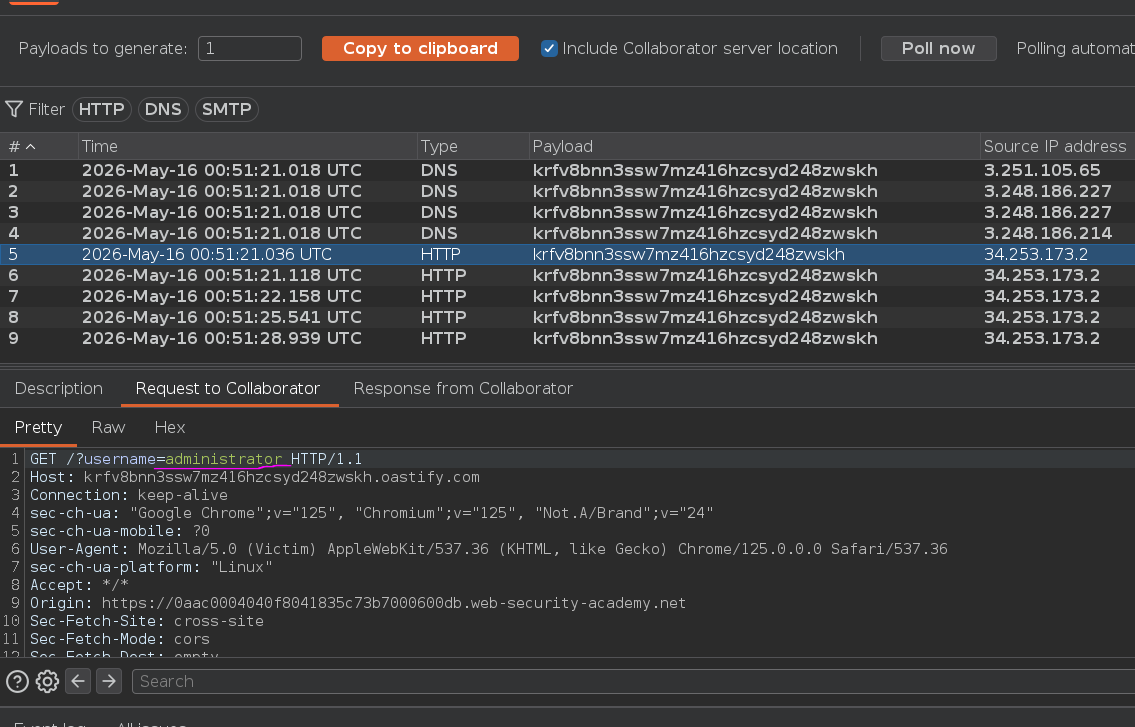Switch to the Description tab
Image resolution: width=1135 pixels, height=727 pixels.
(x=59, y=389)
